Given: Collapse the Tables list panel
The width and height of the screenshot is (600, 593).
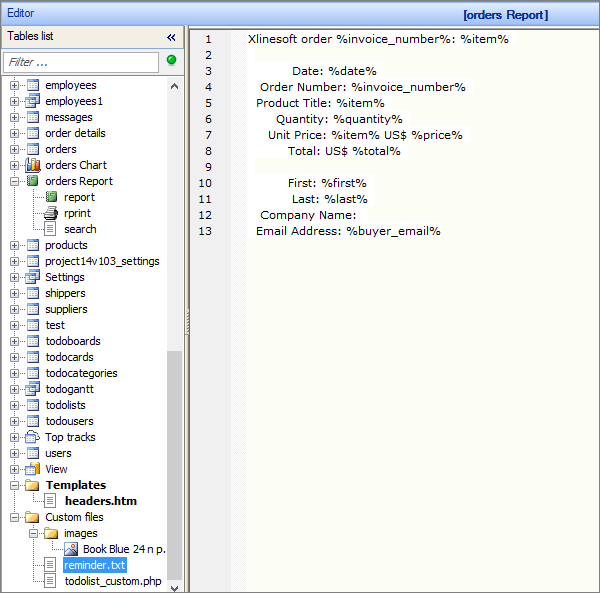Looking at the screenshot, I should click(x=171, y=37).
